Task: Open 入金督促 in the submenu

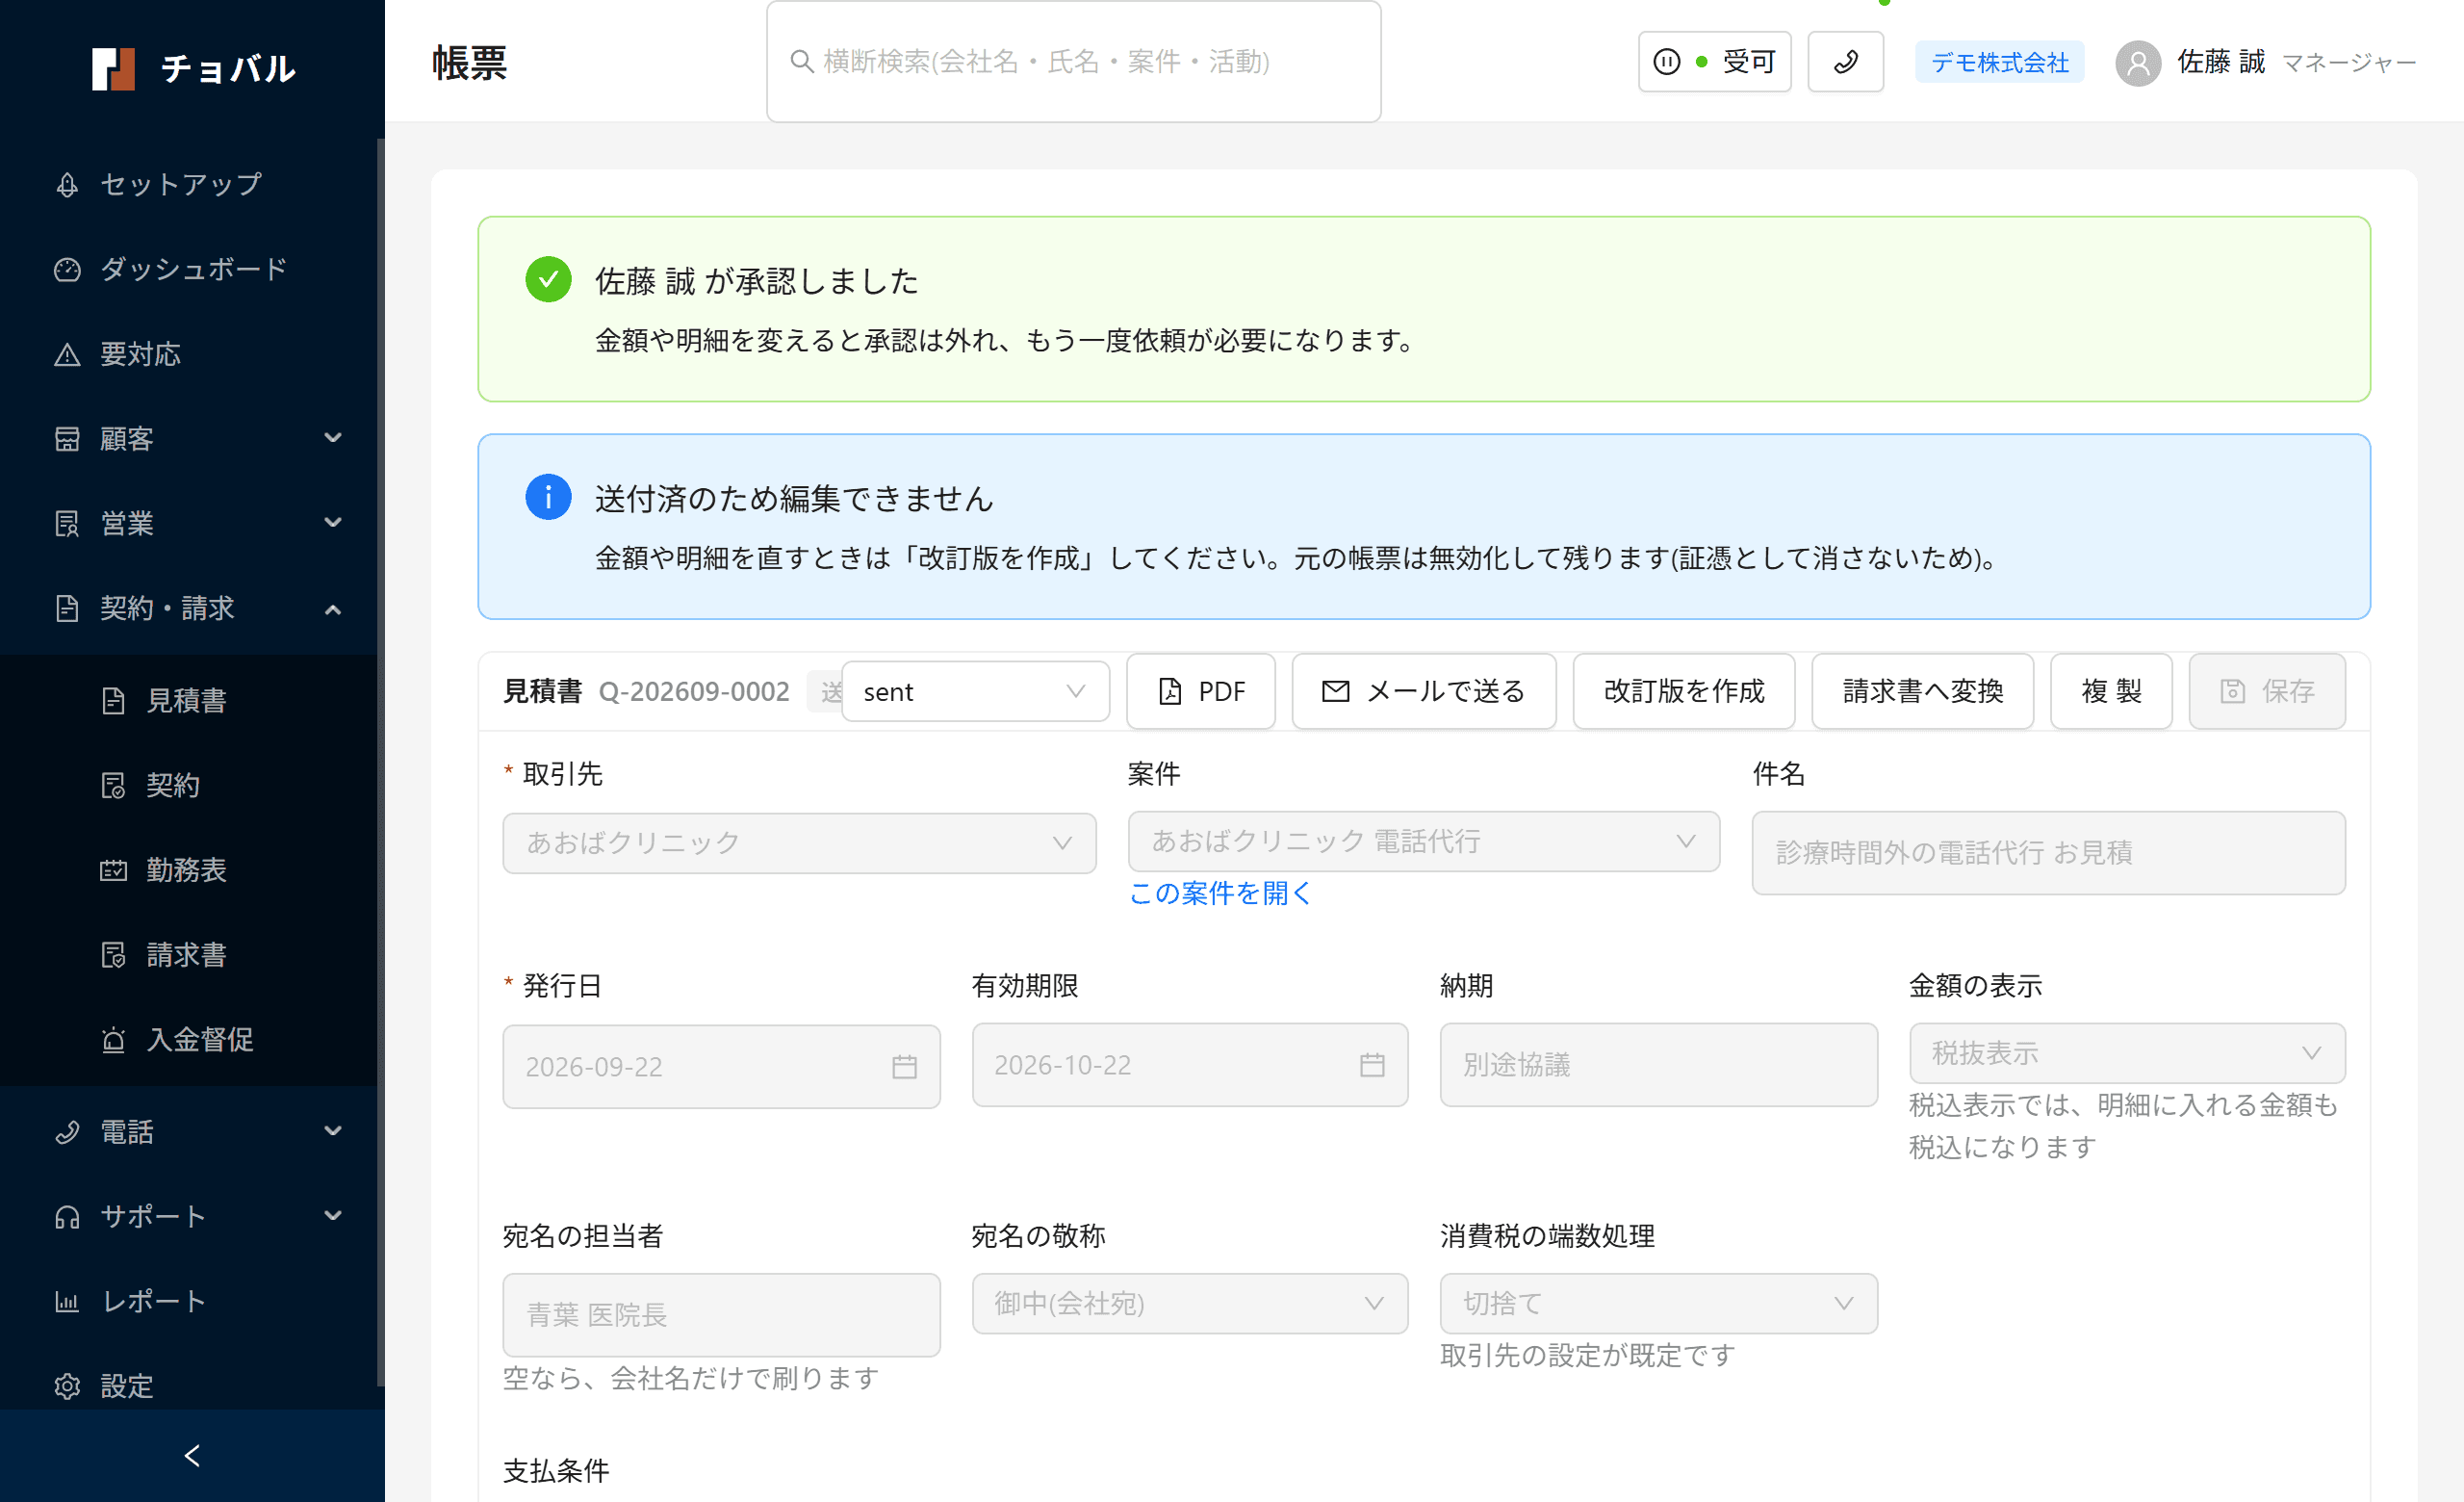Action: point(190,1040)
